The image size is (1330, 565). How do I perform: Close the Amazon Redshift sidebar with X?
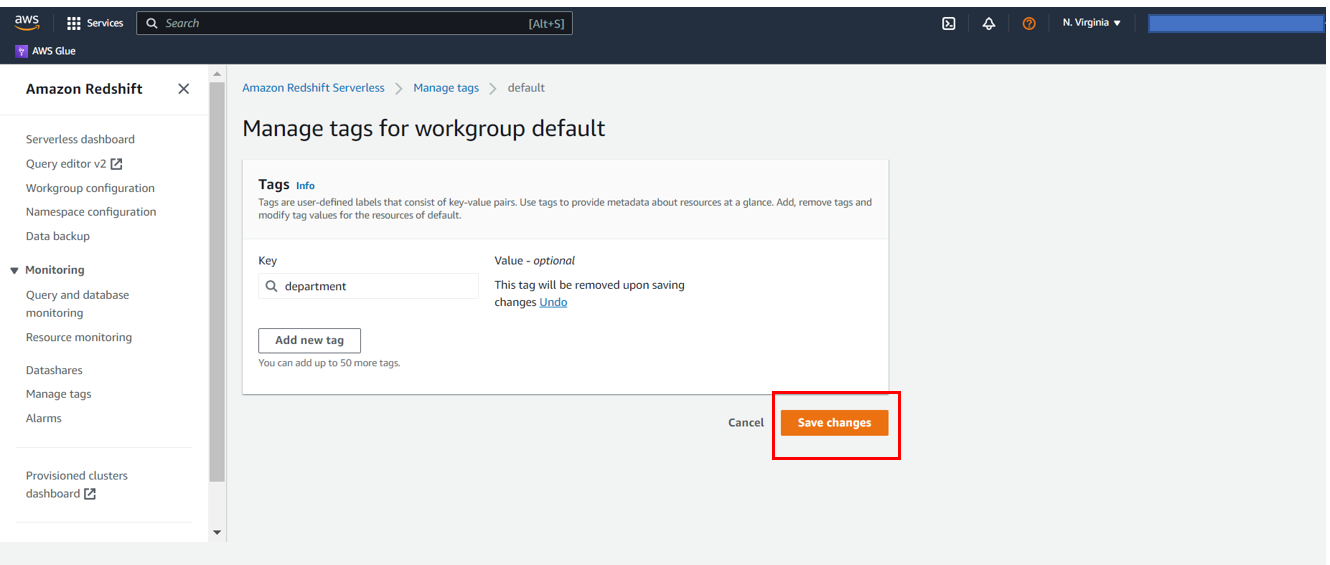pyautogui.click(x=183, y=89)
